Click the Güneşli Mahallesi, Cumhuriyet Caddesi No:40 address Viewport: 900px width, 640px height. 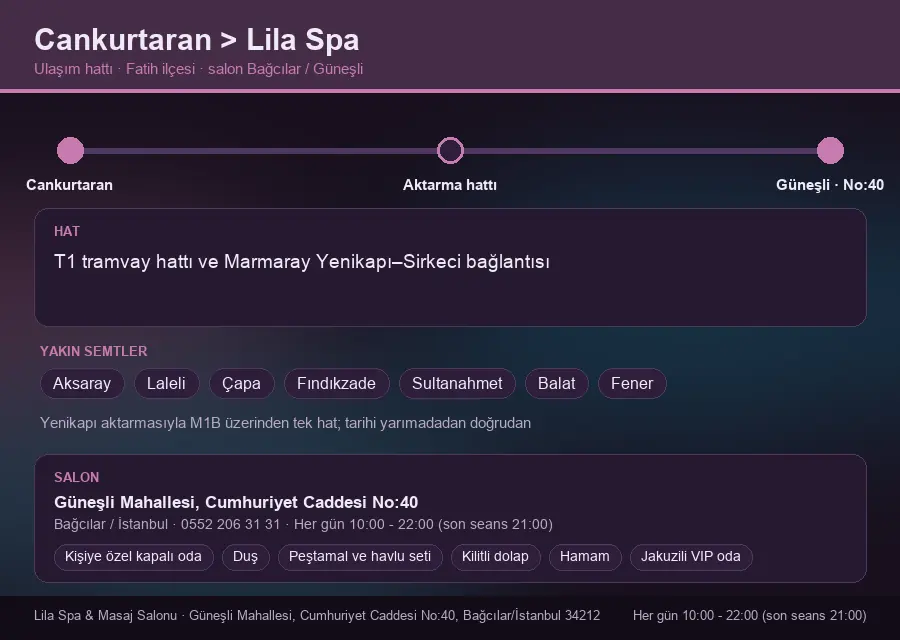coord(236,502)
